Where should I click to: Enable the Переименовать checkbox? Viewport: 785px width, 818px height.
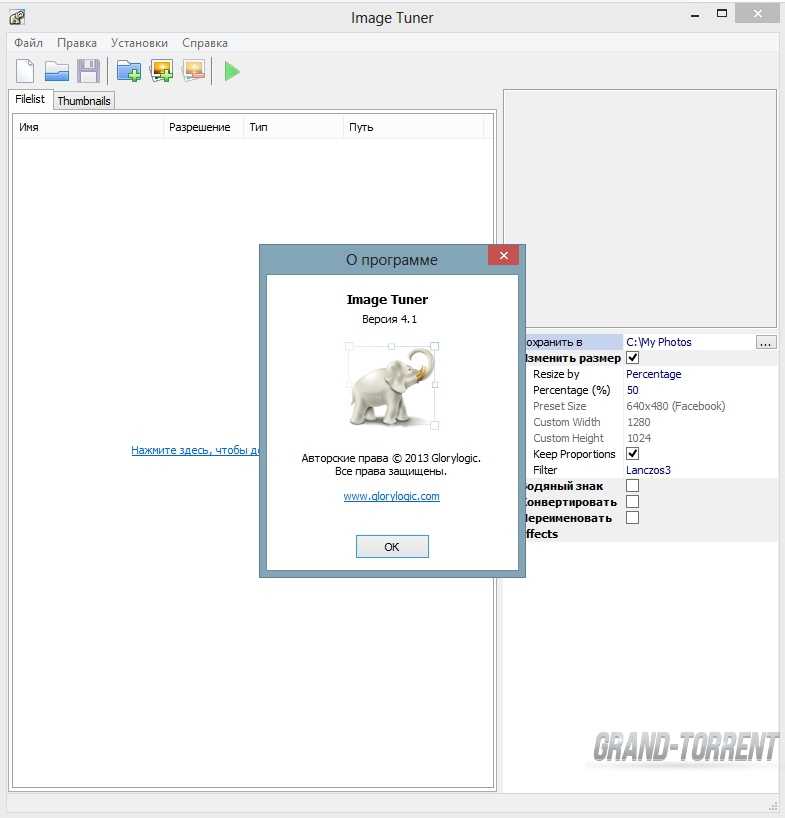632,518
